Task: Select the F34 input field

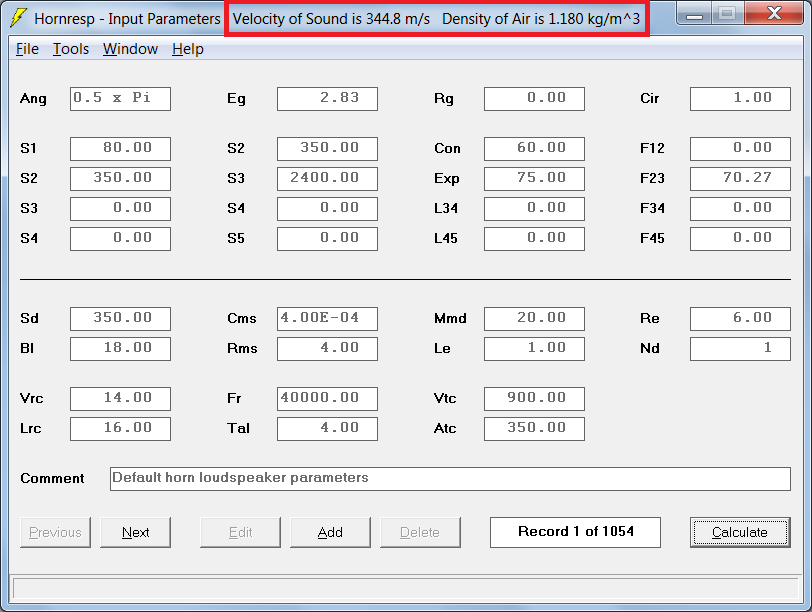Action: [x=740, y=209]
